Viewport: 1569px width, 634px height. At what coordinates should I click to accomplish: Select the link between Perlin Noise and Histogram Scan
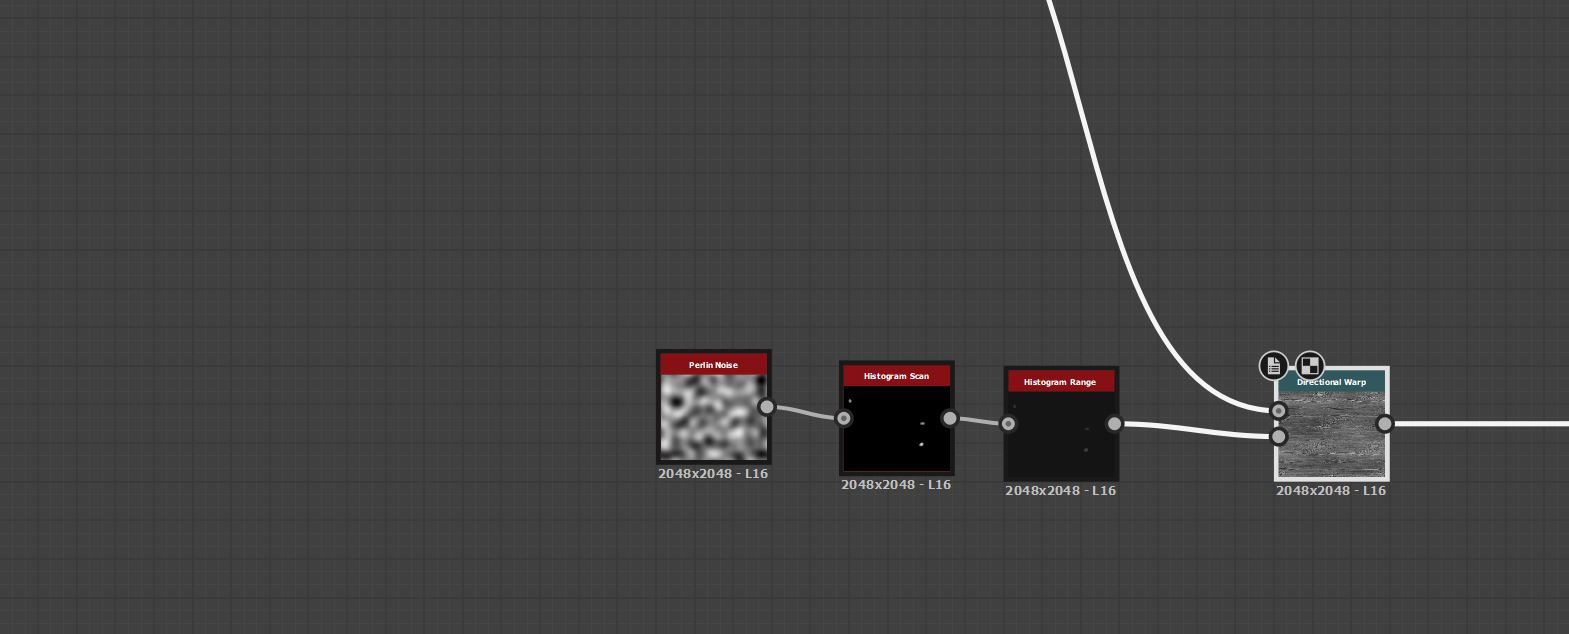806,411
